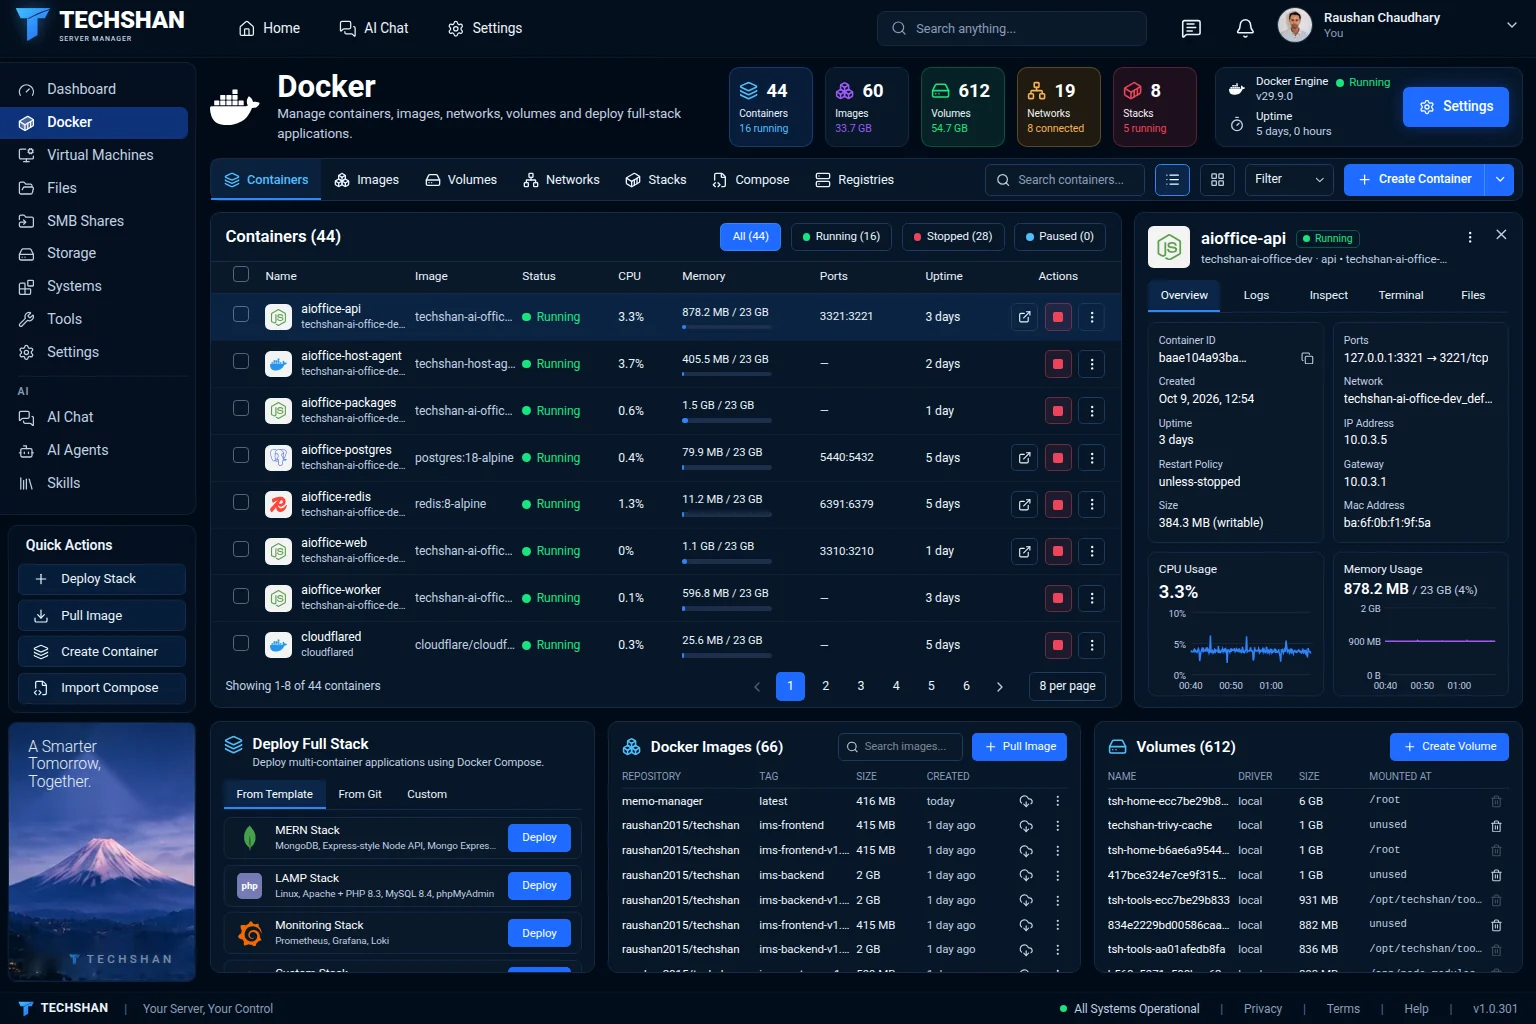Image resolution: width=1536 pixels, height=1024 pixels.
Task: Copy the container ID baae104a93ba
Action: tap(1307, 358)
